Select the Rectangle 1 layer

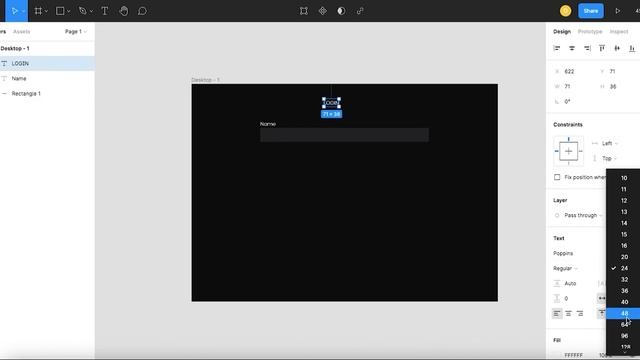click(x=47, y=93)
